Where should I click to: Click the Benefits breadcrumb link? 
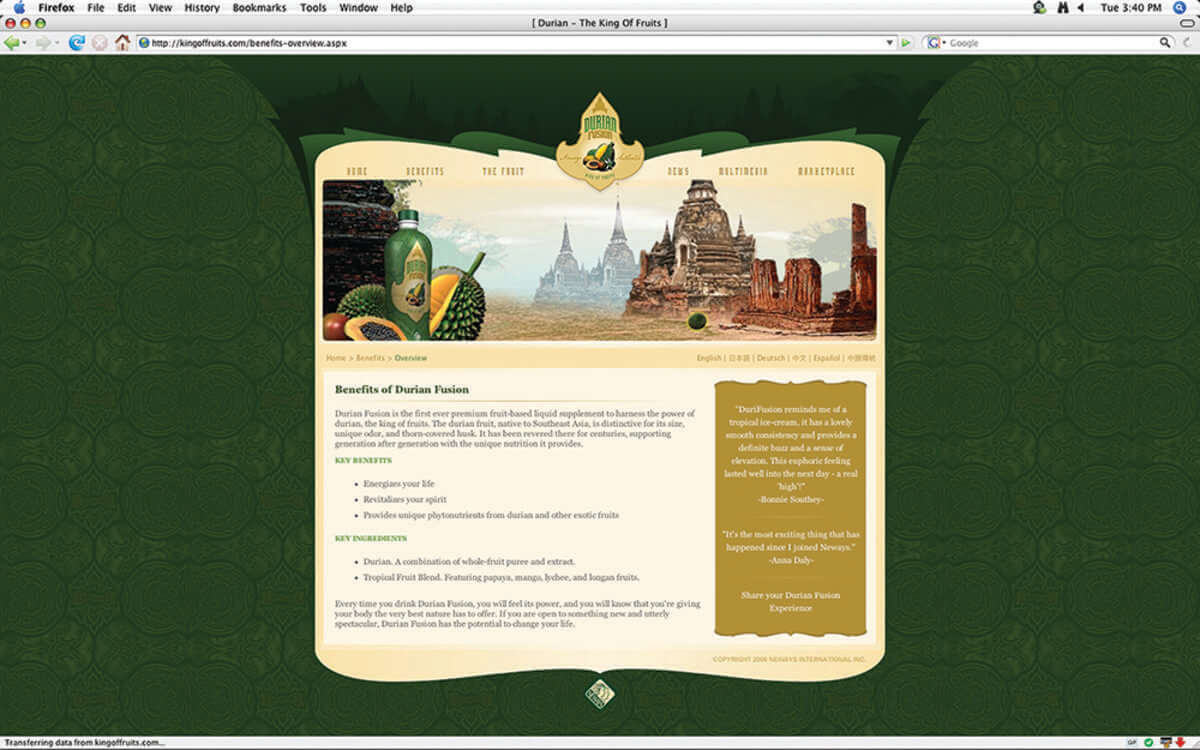tap(370, 358)
